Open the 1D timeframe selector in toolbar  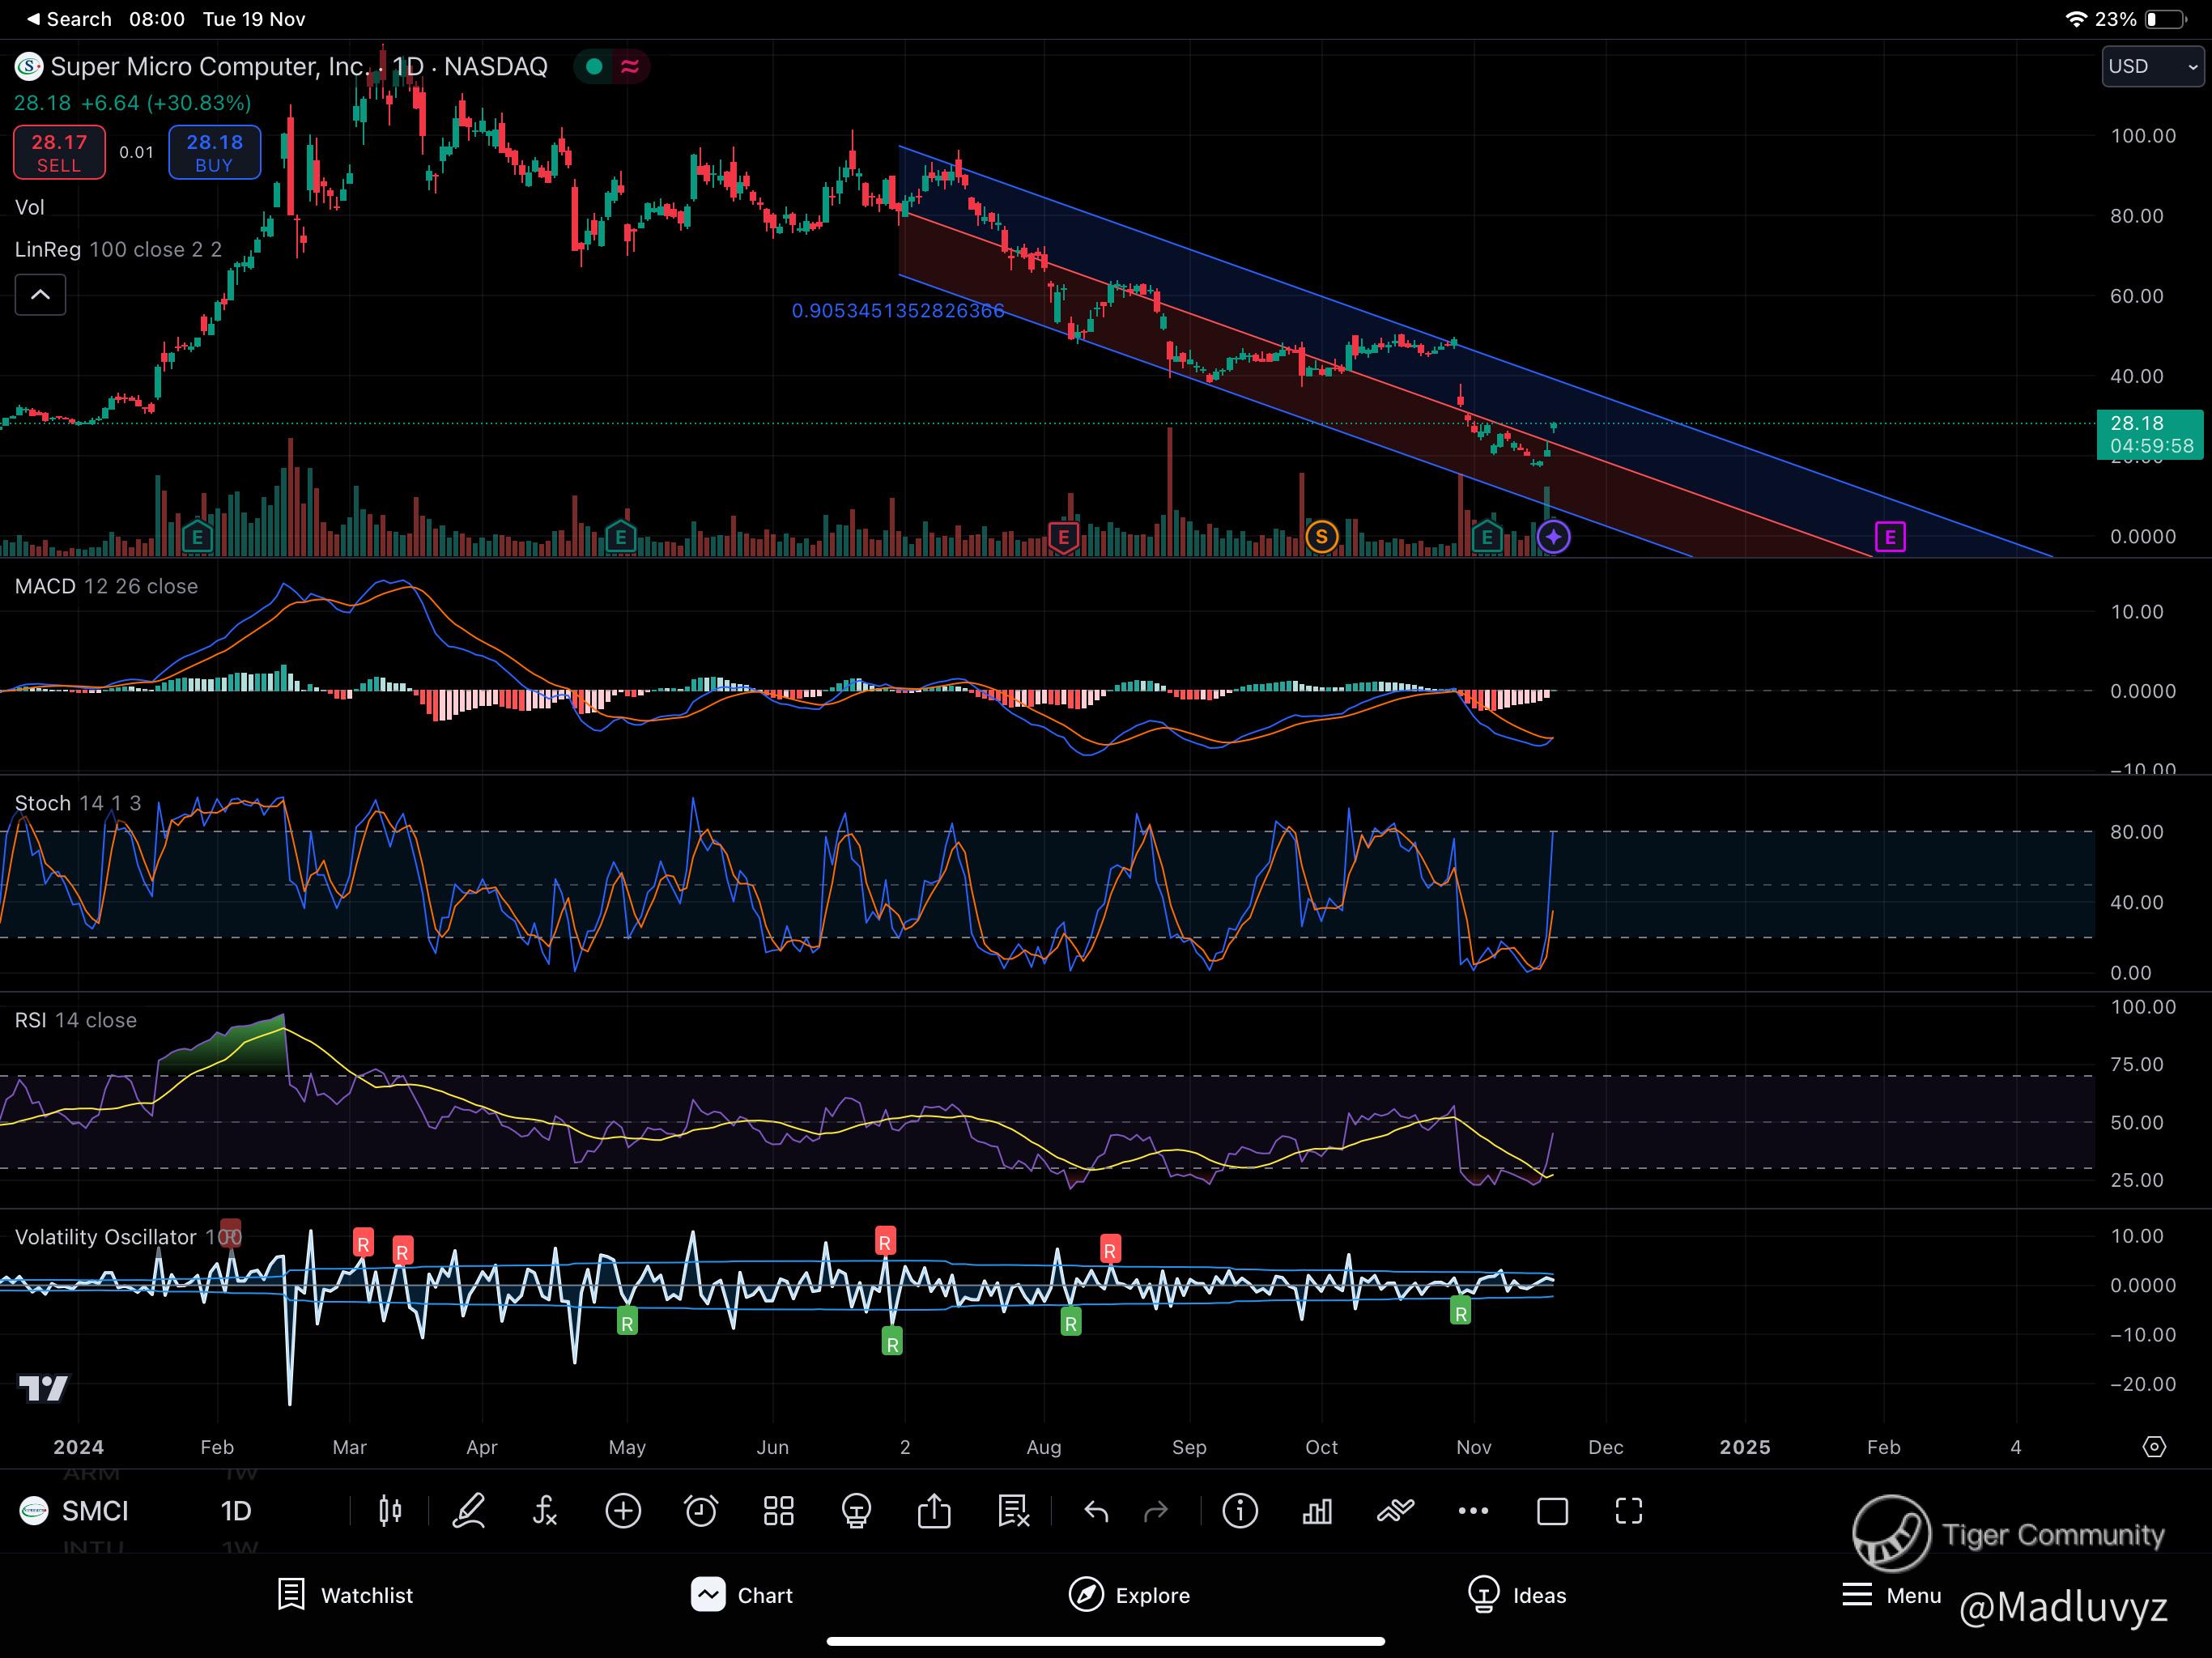(x=236, y=1511)
